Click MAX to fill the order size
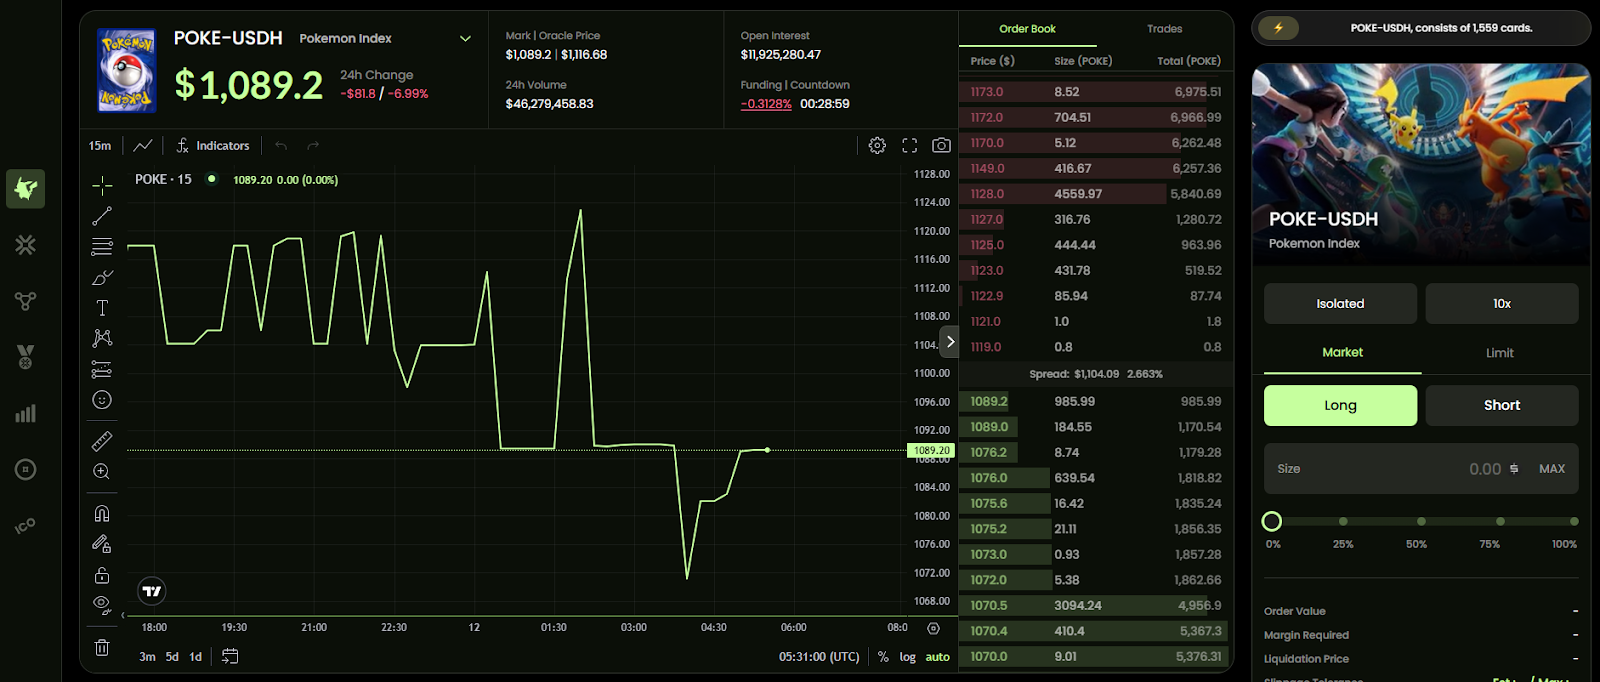Screen dimensions: 1600x682 point(1552,469)
